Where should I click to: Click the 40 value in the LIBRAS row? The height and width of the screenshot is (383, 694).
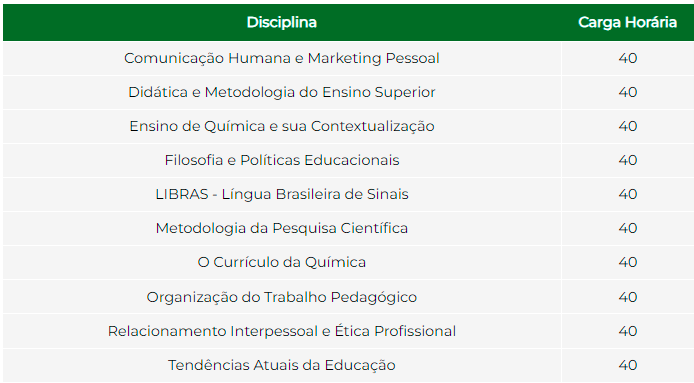pos(628,194)
